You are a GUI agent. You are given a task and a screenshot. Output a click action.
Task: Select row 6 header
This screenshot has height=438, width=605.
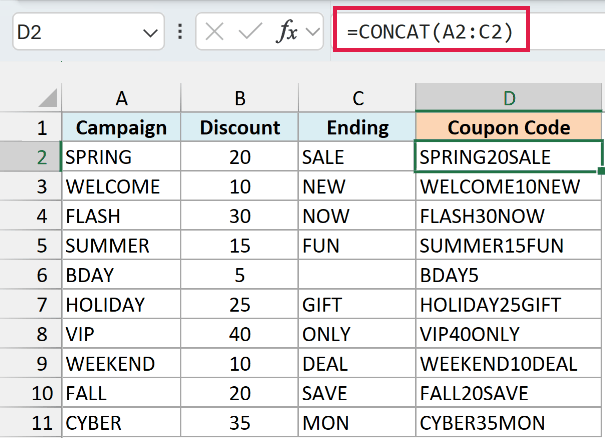[x=30, y=275]
